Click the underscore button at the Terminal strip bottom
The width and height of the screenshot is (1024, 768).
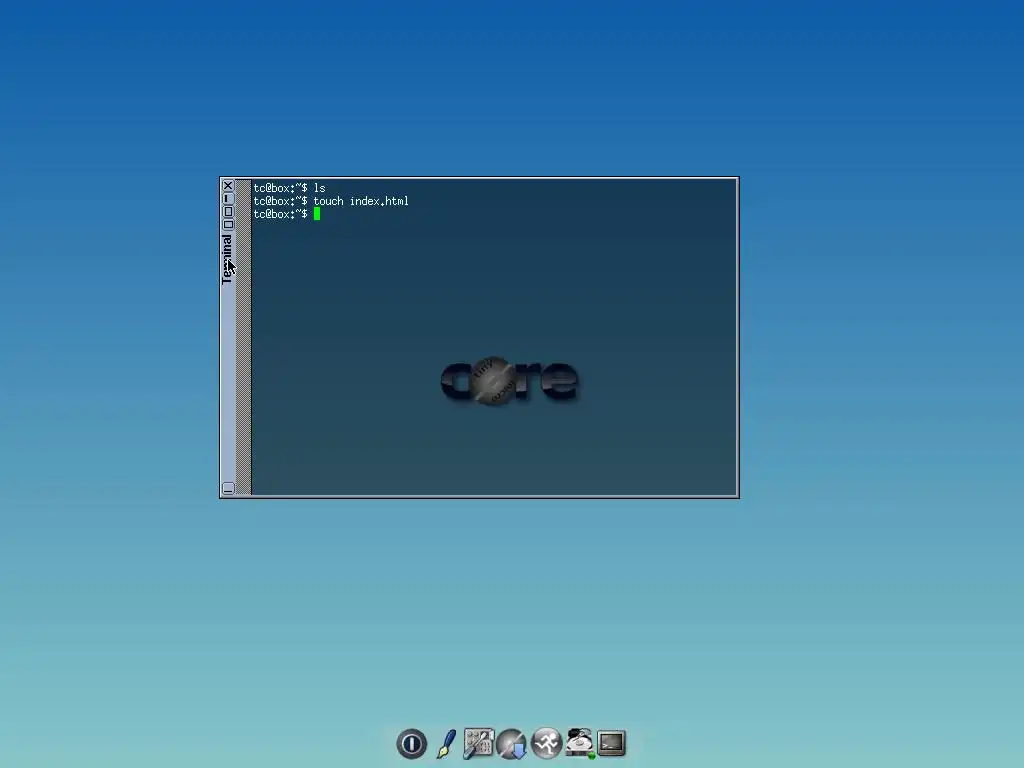(228, 488)
